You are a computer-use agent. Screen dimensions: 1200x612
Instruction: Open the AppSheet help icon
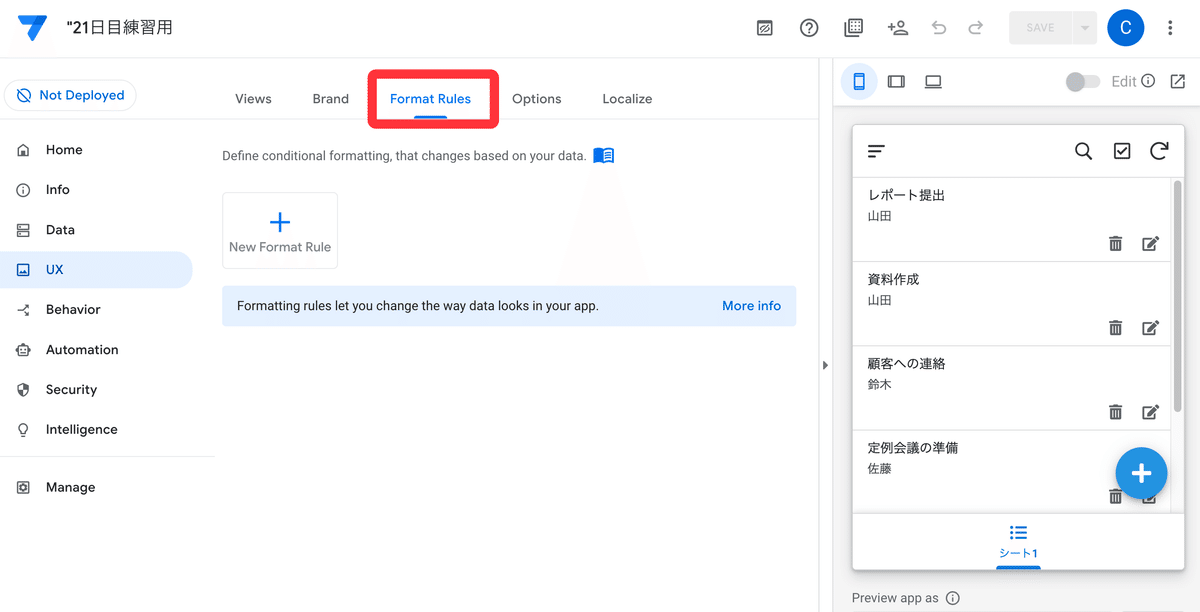[x=809, y=28]
